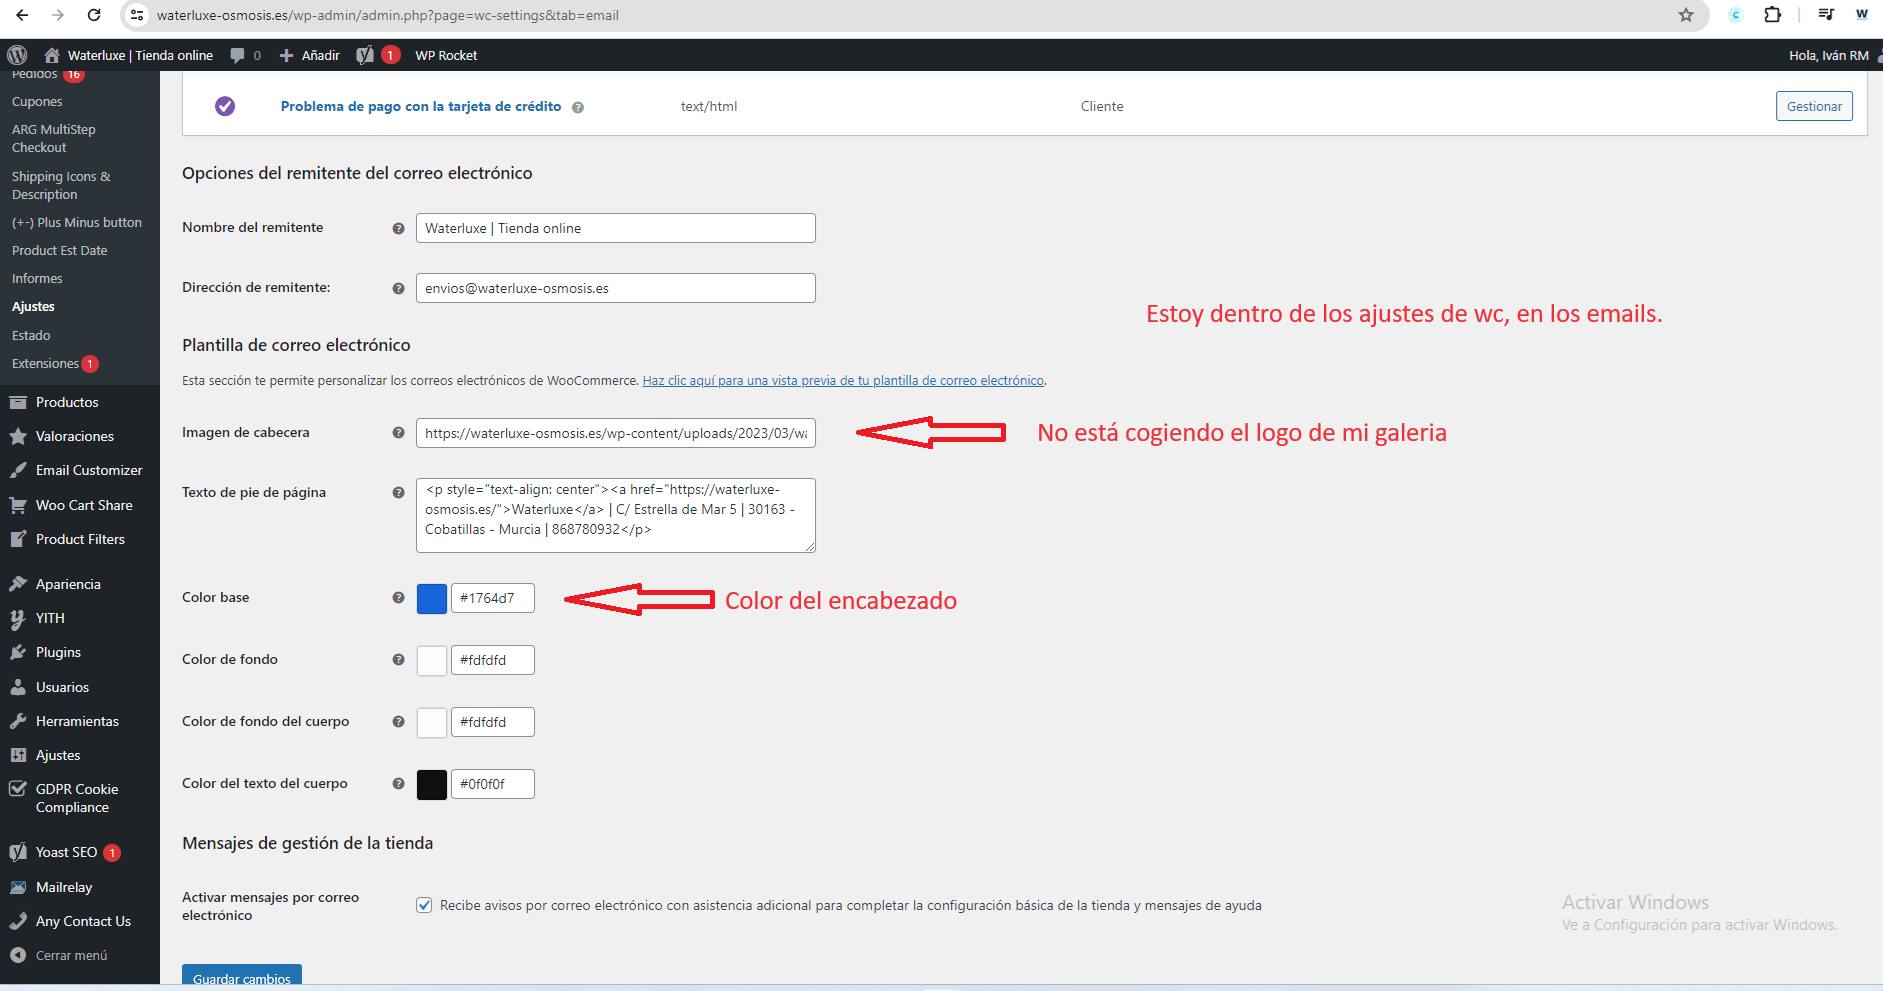
Task: Click help icon next to Nombre del remitente
Action: coord(398,228)
